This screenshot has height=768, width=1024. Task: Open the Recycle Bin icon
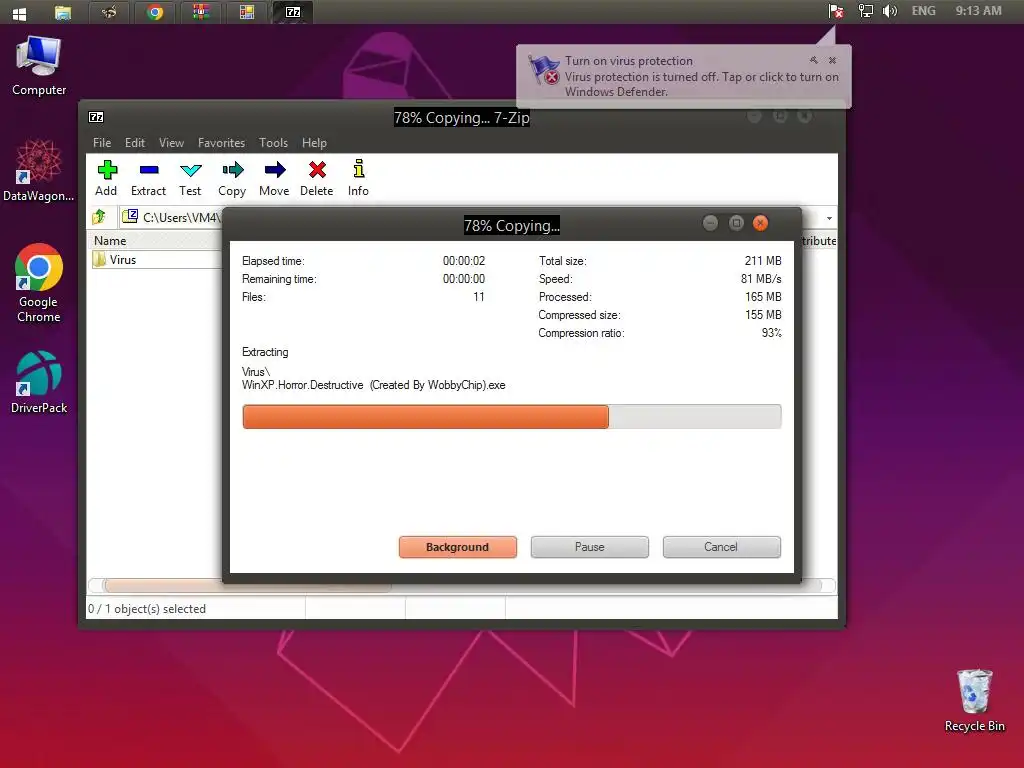974,700
